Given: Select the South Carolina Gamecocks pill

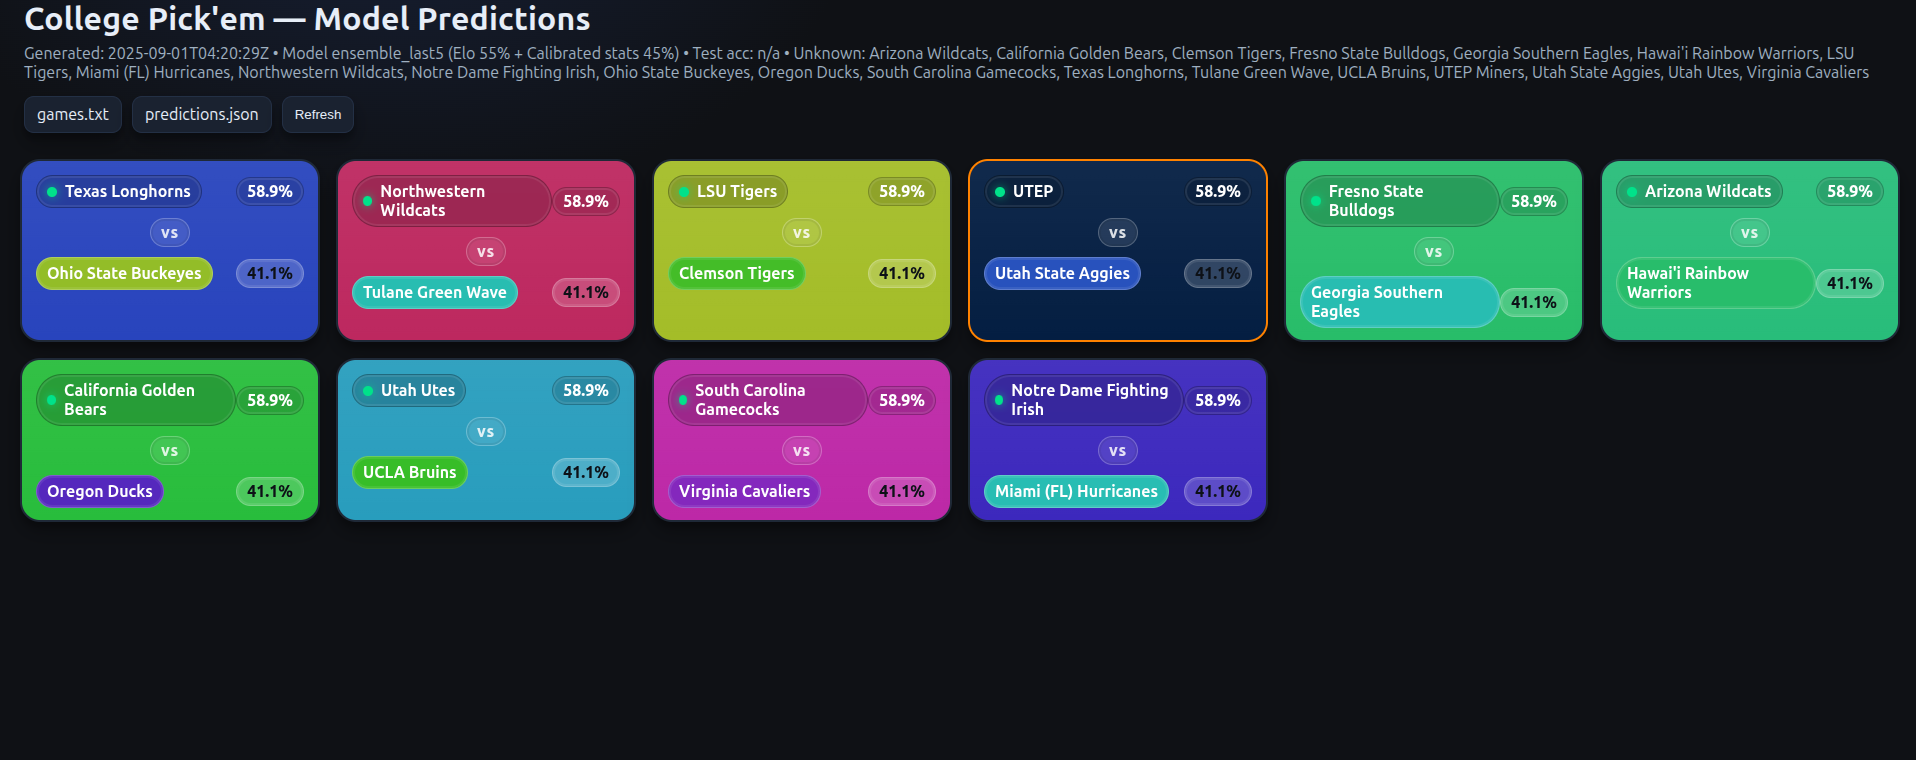Looking at the screenshot, I should [767, 400].
